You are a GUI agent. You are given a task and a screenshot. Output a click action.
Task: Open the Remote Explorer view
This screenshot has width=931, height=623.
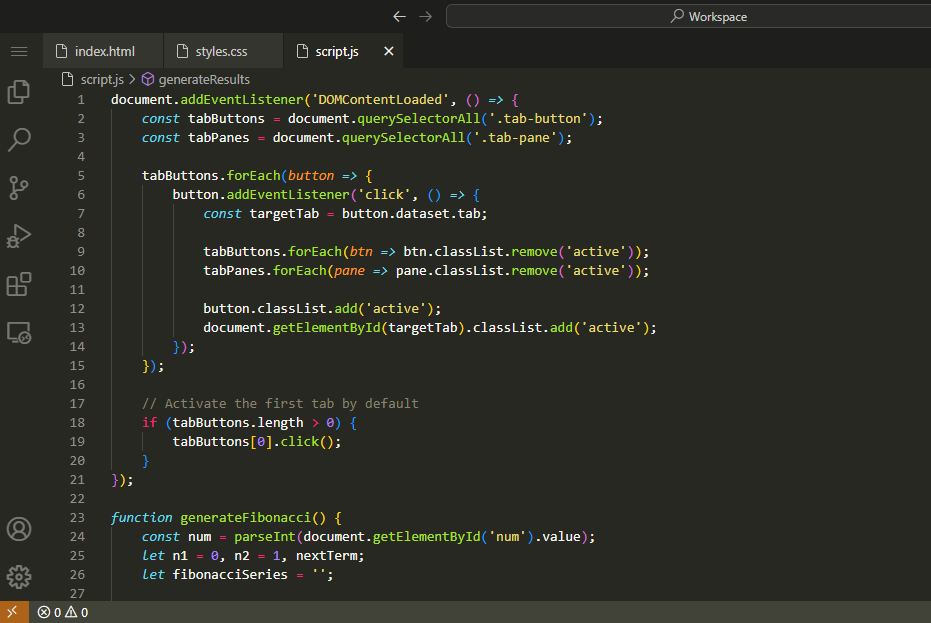(19, 333)
